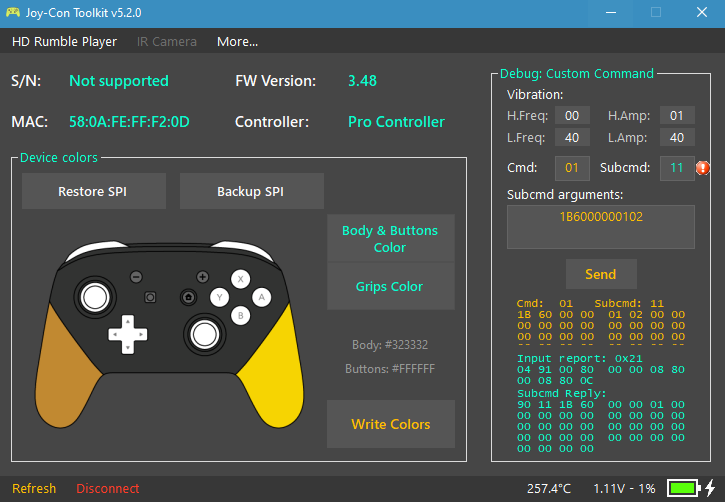The width and height of the screenshot is (725, 502).
Task: Edit the L.Amp value field
Action: pyautogui.click(x=676, y=138)
